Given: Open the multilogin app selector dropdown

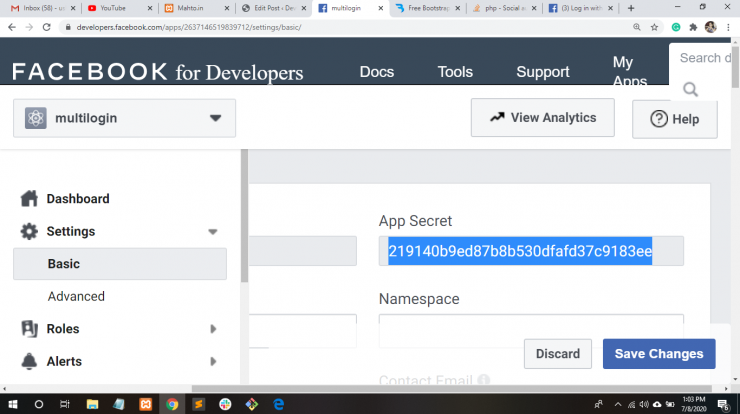Looking at the screenshot, I should [124, 118].
